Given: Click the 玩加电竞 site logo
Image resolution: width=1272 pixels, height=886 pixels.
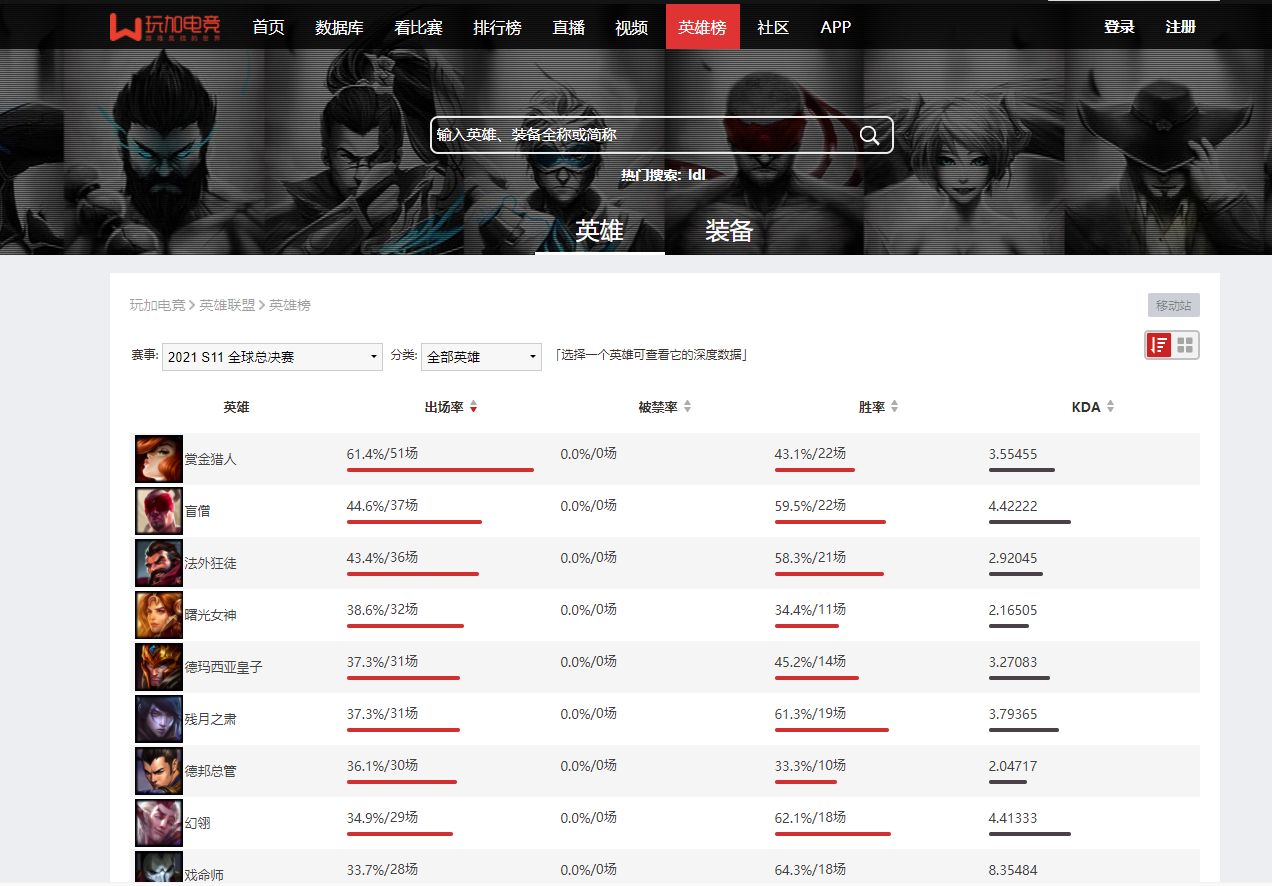Looking at the screenshot, I should [x=164, y=26].
